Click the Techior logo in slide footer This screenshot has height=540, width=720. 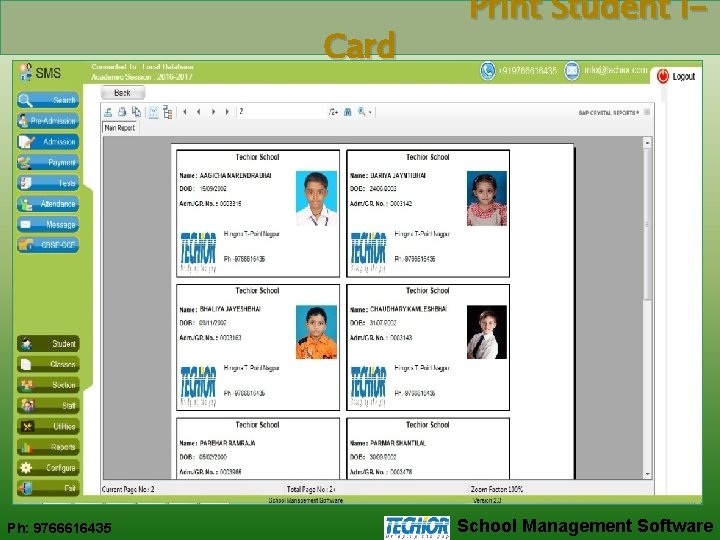[417, 527]
